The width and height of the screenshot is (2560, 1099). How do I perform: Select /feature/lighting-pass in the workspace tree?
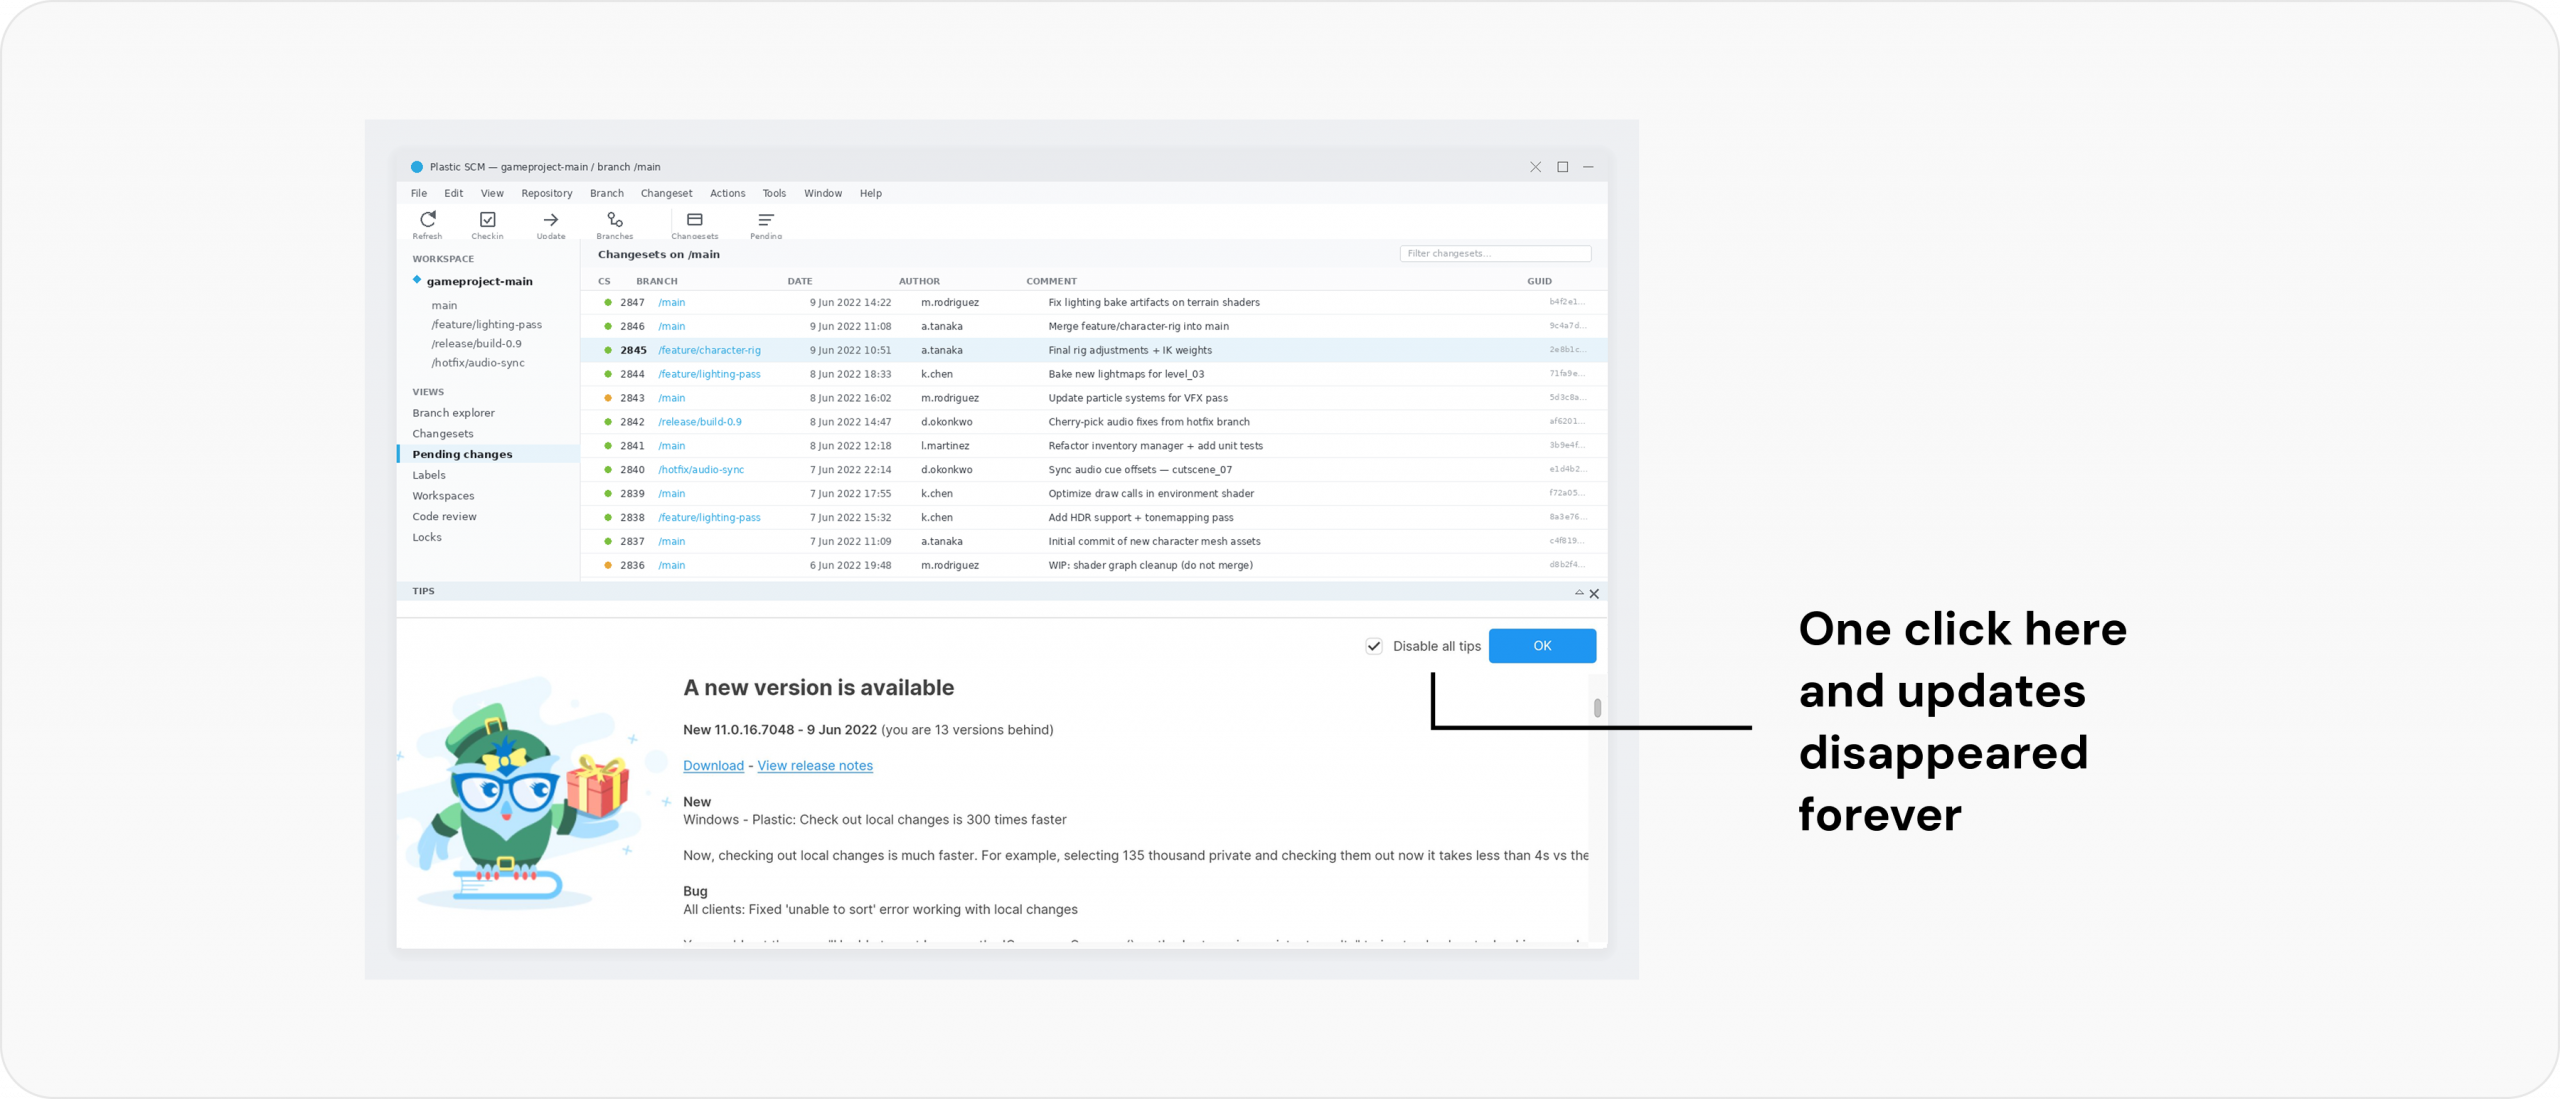point(486,325)
